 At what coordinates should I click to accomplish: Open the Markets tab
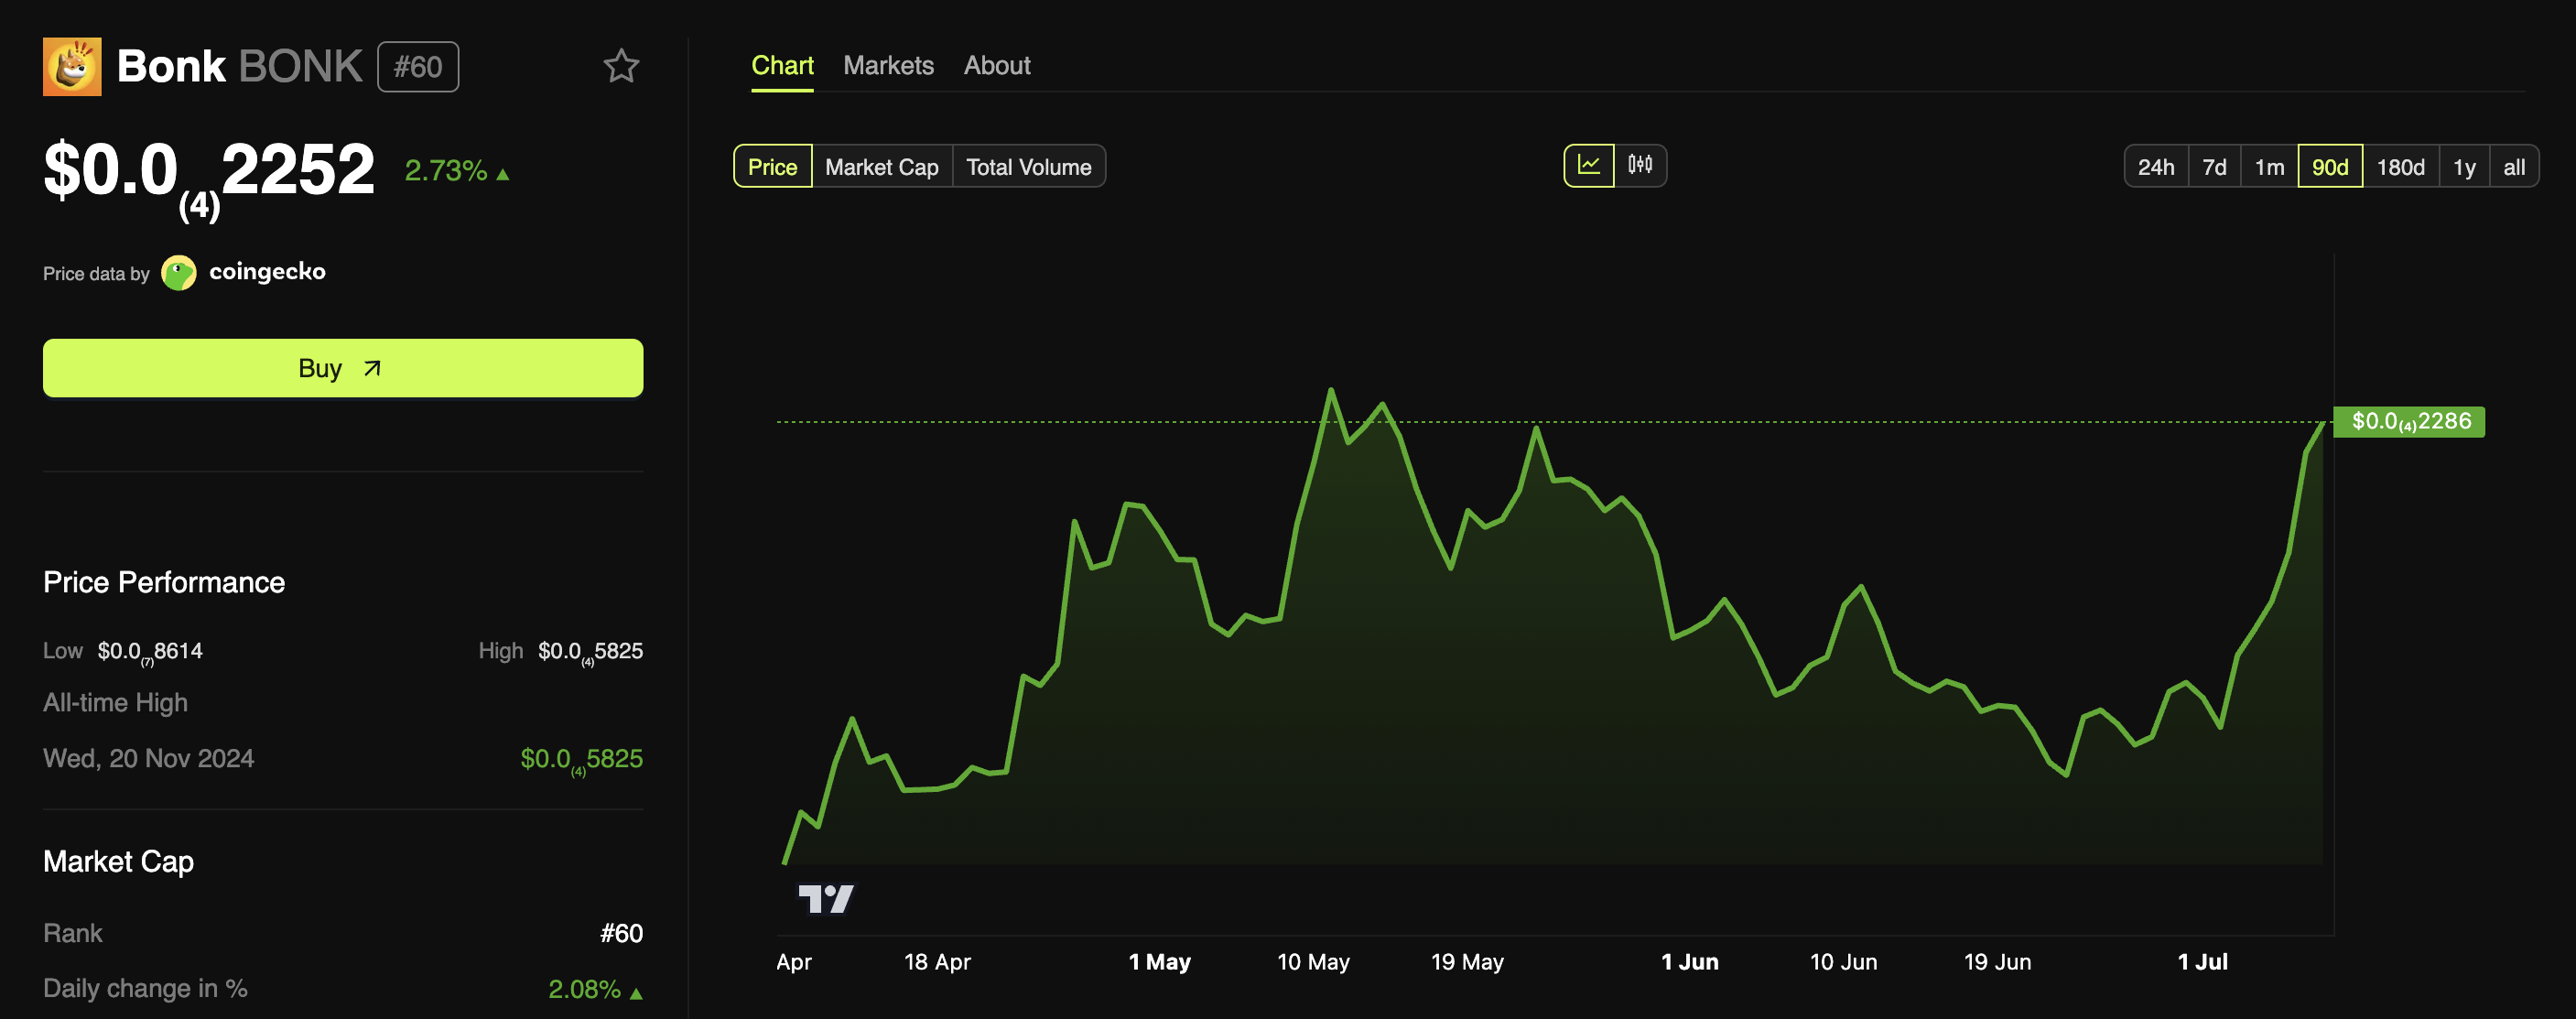click(x=888, y=66)
